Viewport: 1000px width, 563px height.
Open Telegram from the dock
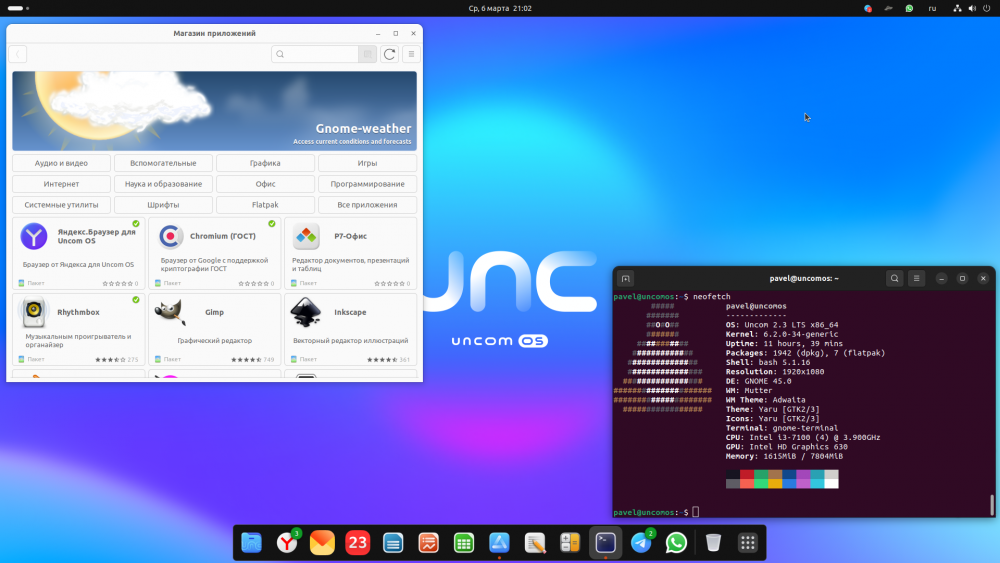coord(641,543)
